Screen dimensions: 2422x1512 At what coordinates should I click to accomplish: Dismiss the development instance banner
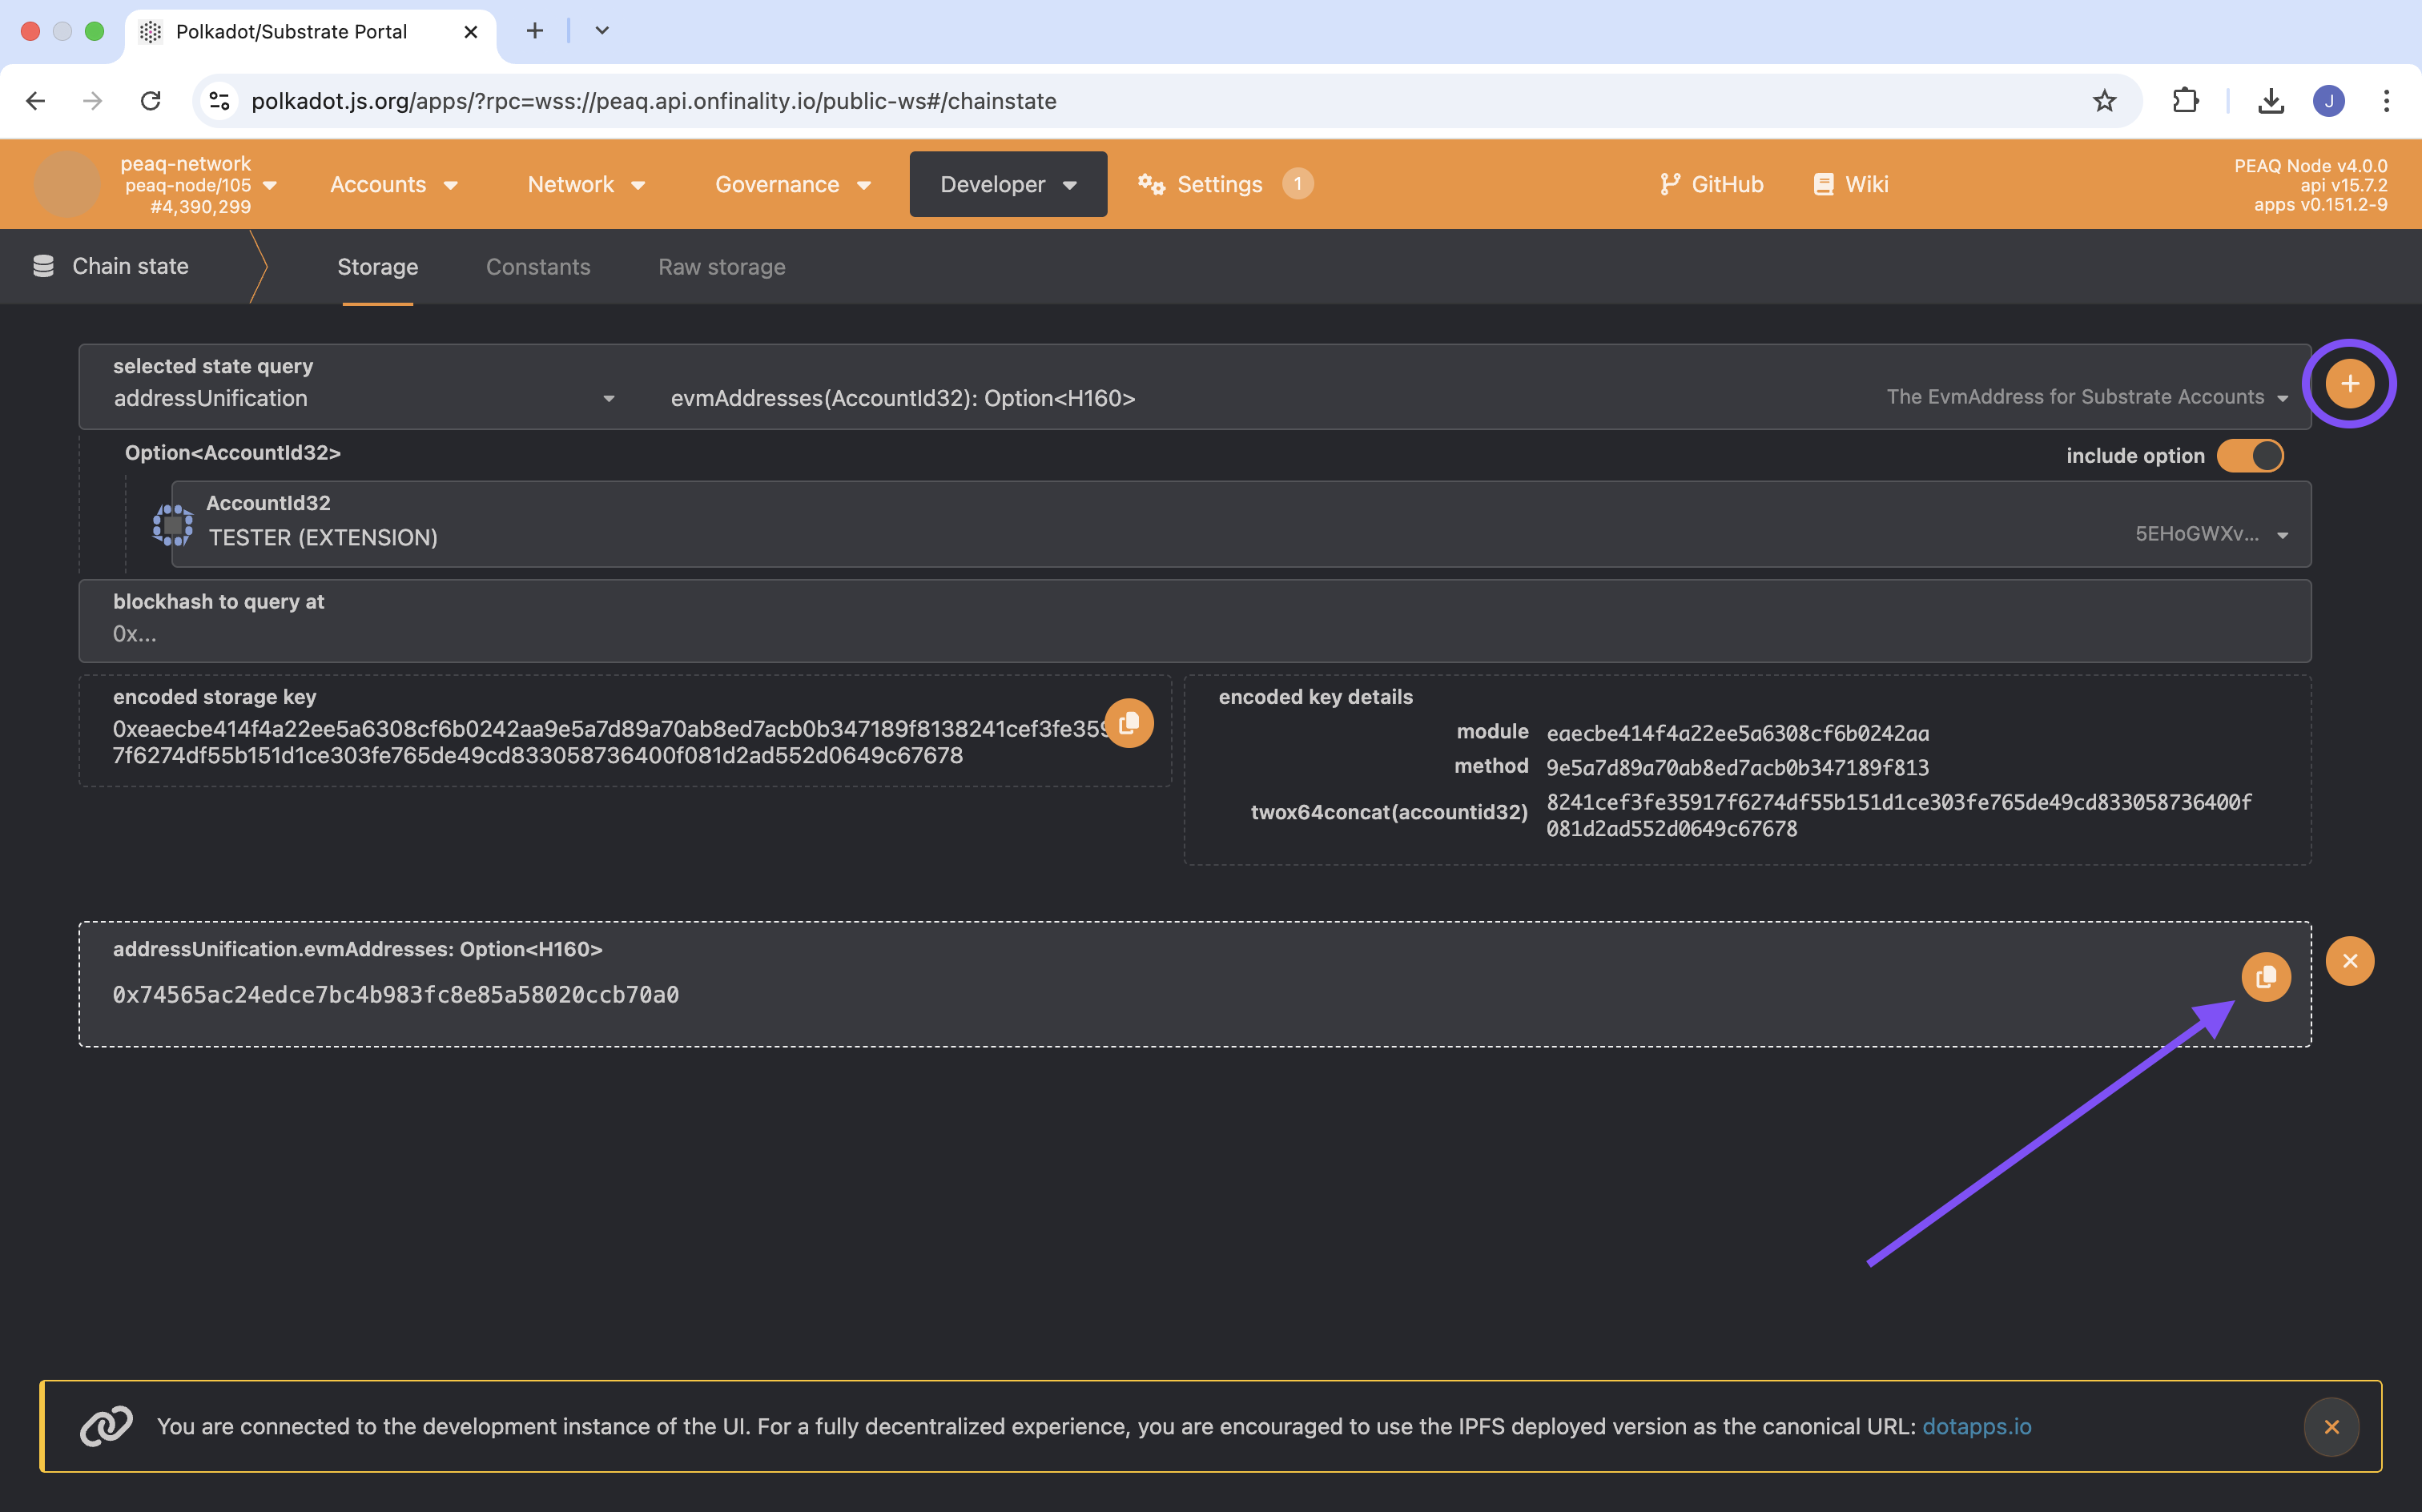click(x=2331, y=1427)
